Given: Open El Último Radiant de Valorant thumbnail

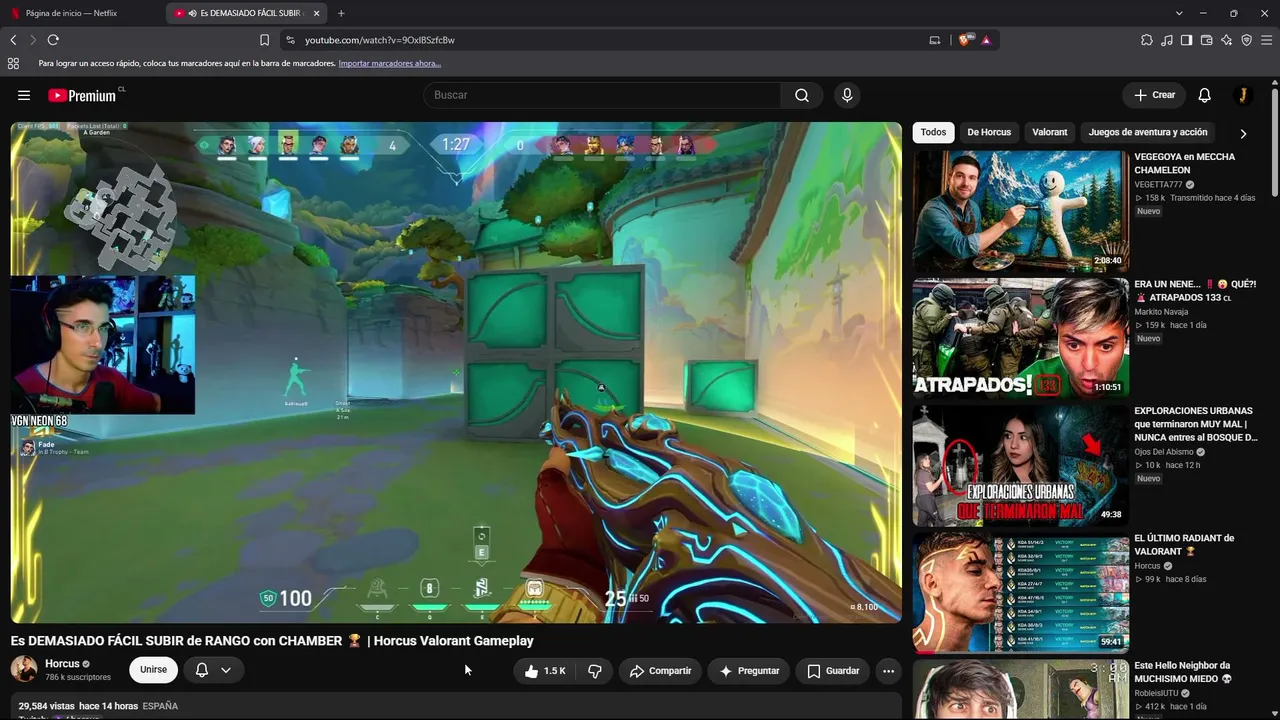Looking at the screenshot, I should click(x=1020, y=592).
